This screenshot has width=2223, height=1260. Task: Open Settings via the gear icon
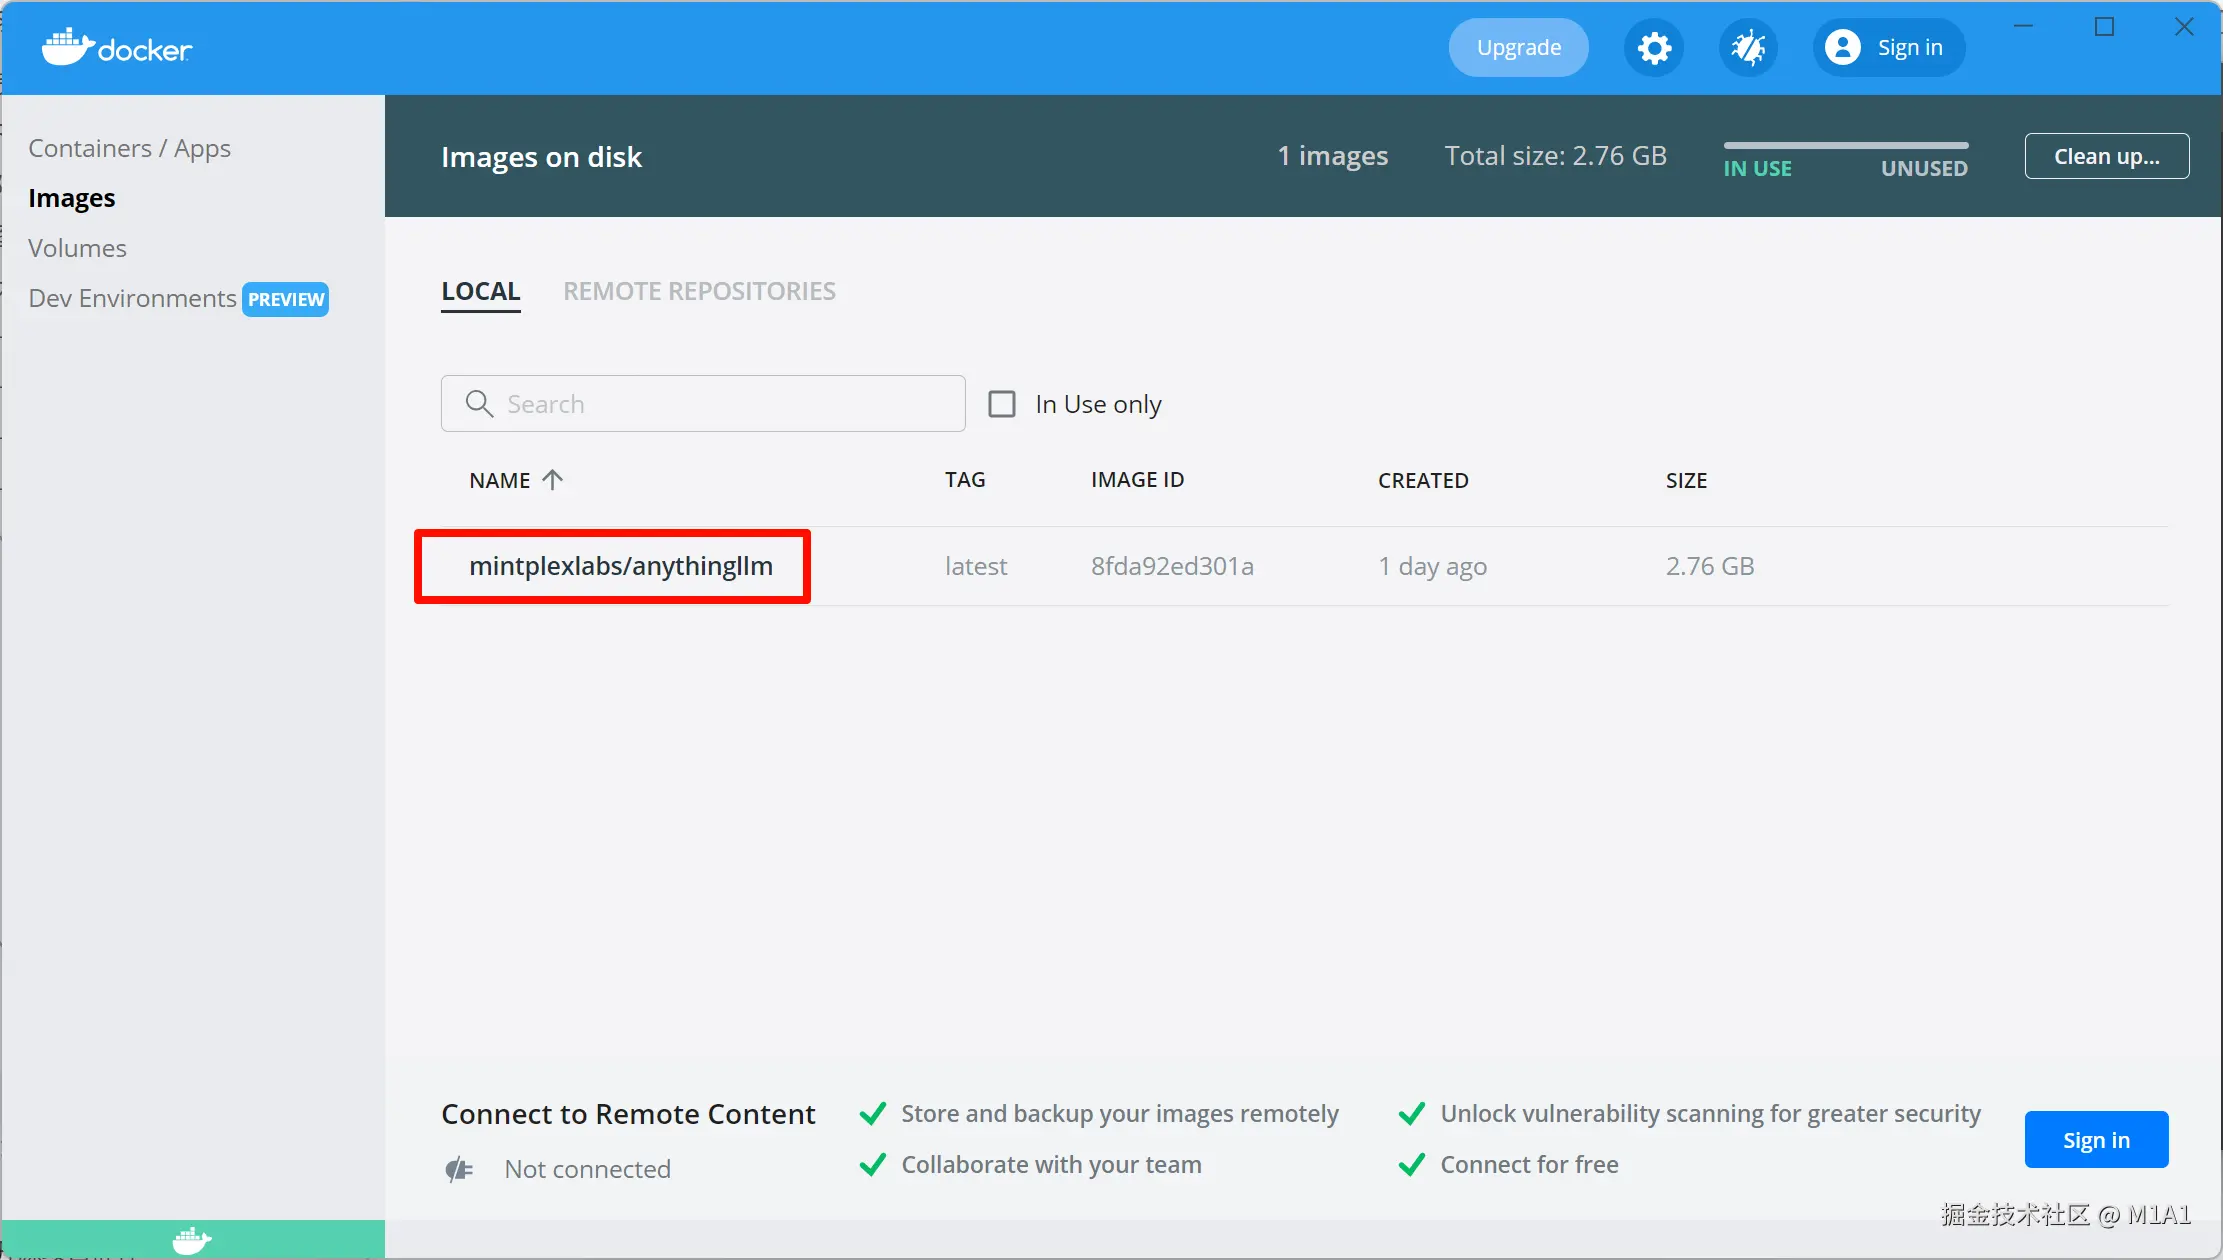click(1654, 48)
